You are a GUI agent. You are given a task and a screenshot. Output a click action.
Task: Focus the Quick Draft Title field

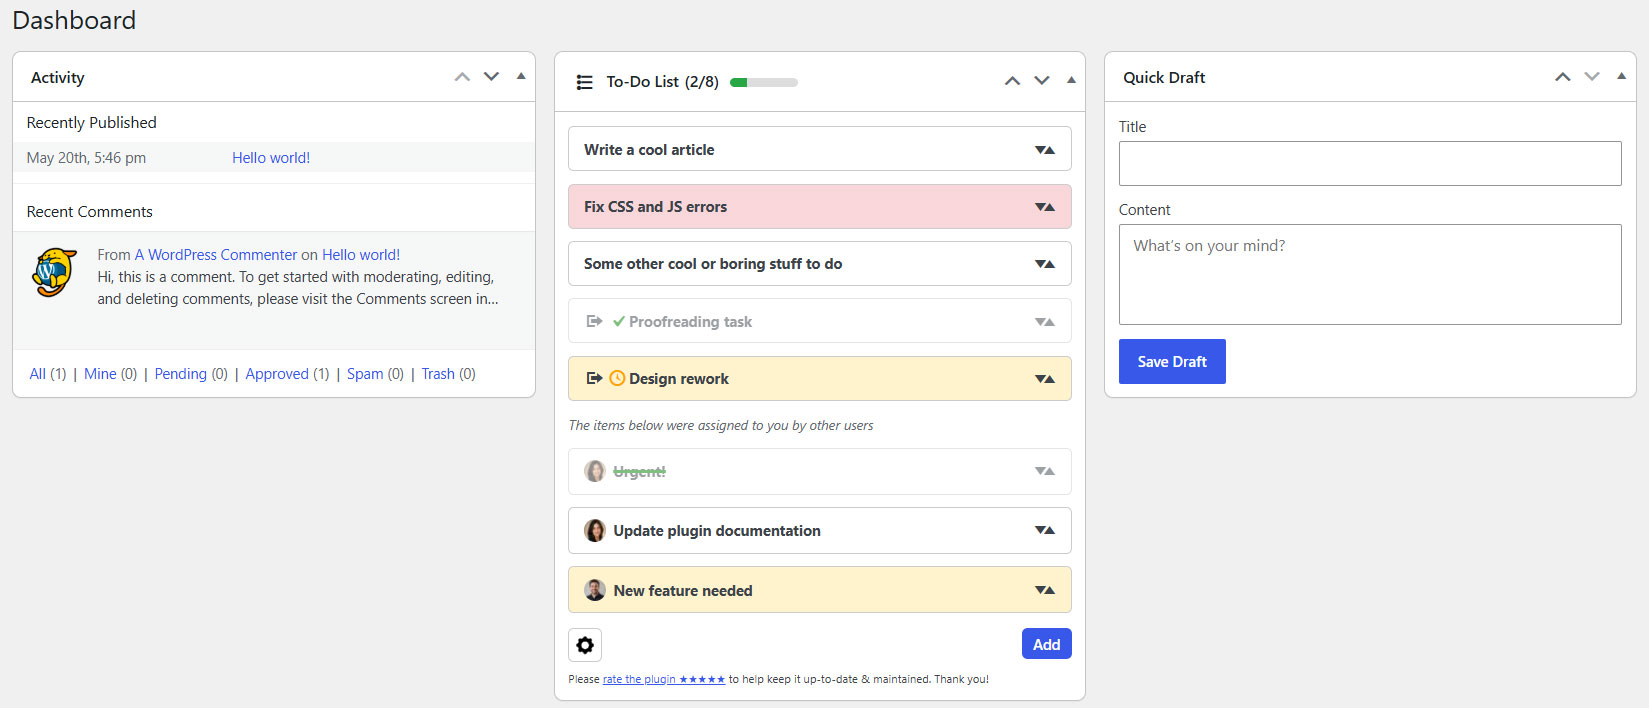point(1370,163)
